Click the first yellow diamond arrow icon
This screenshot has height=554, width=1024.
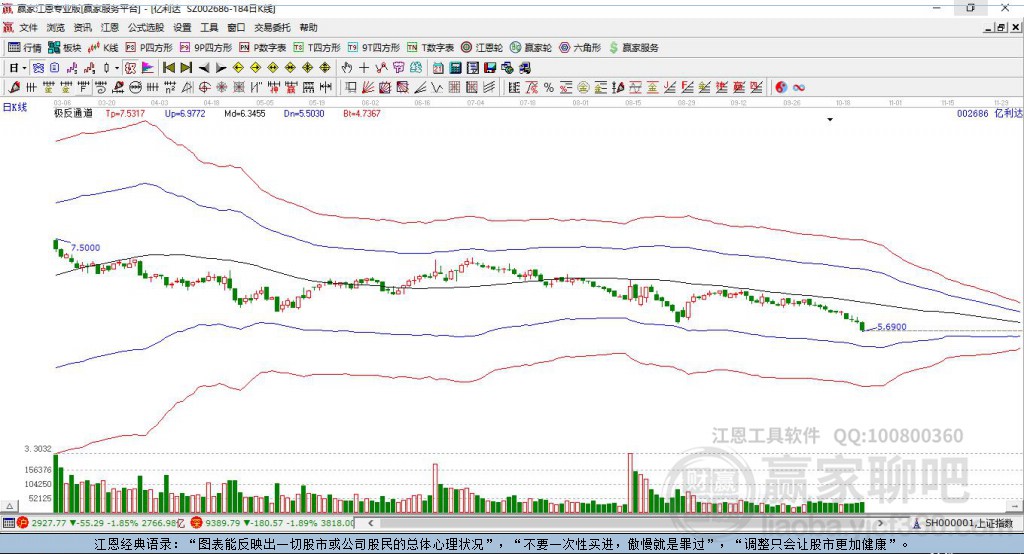[238, 68]
